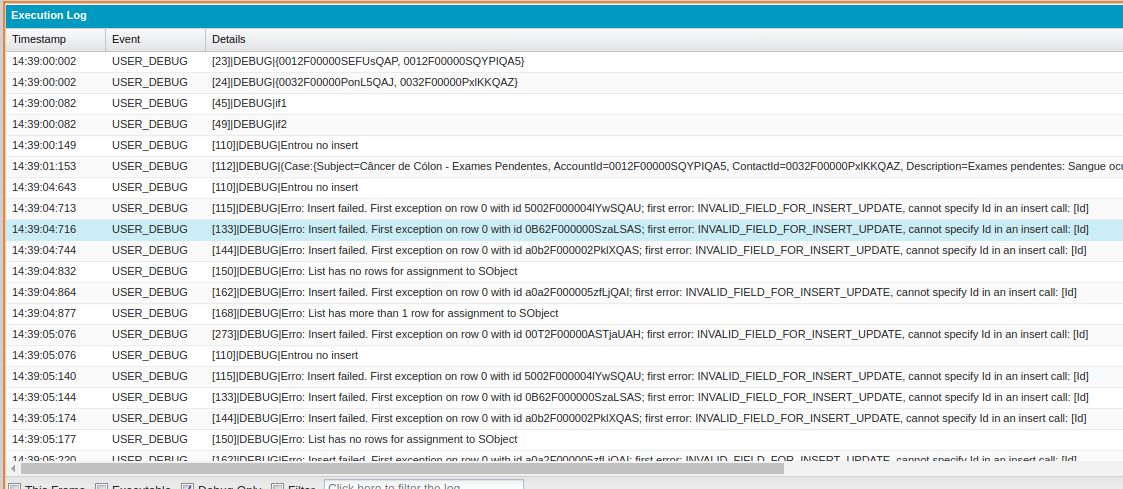Screen dimensions: 1123x489
Task: Select the error row at 14:39:04:713
Action: [x=564, y=208]
